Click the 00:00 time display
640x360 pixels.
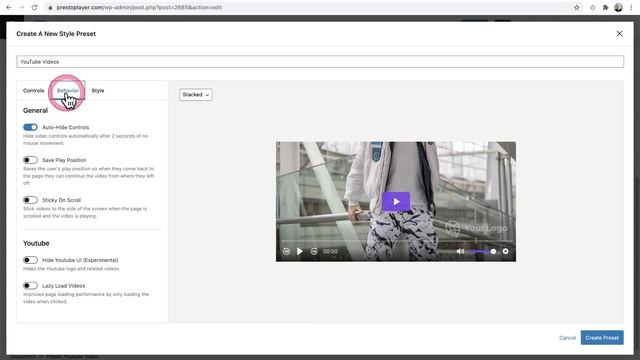(x=330, y=251)
